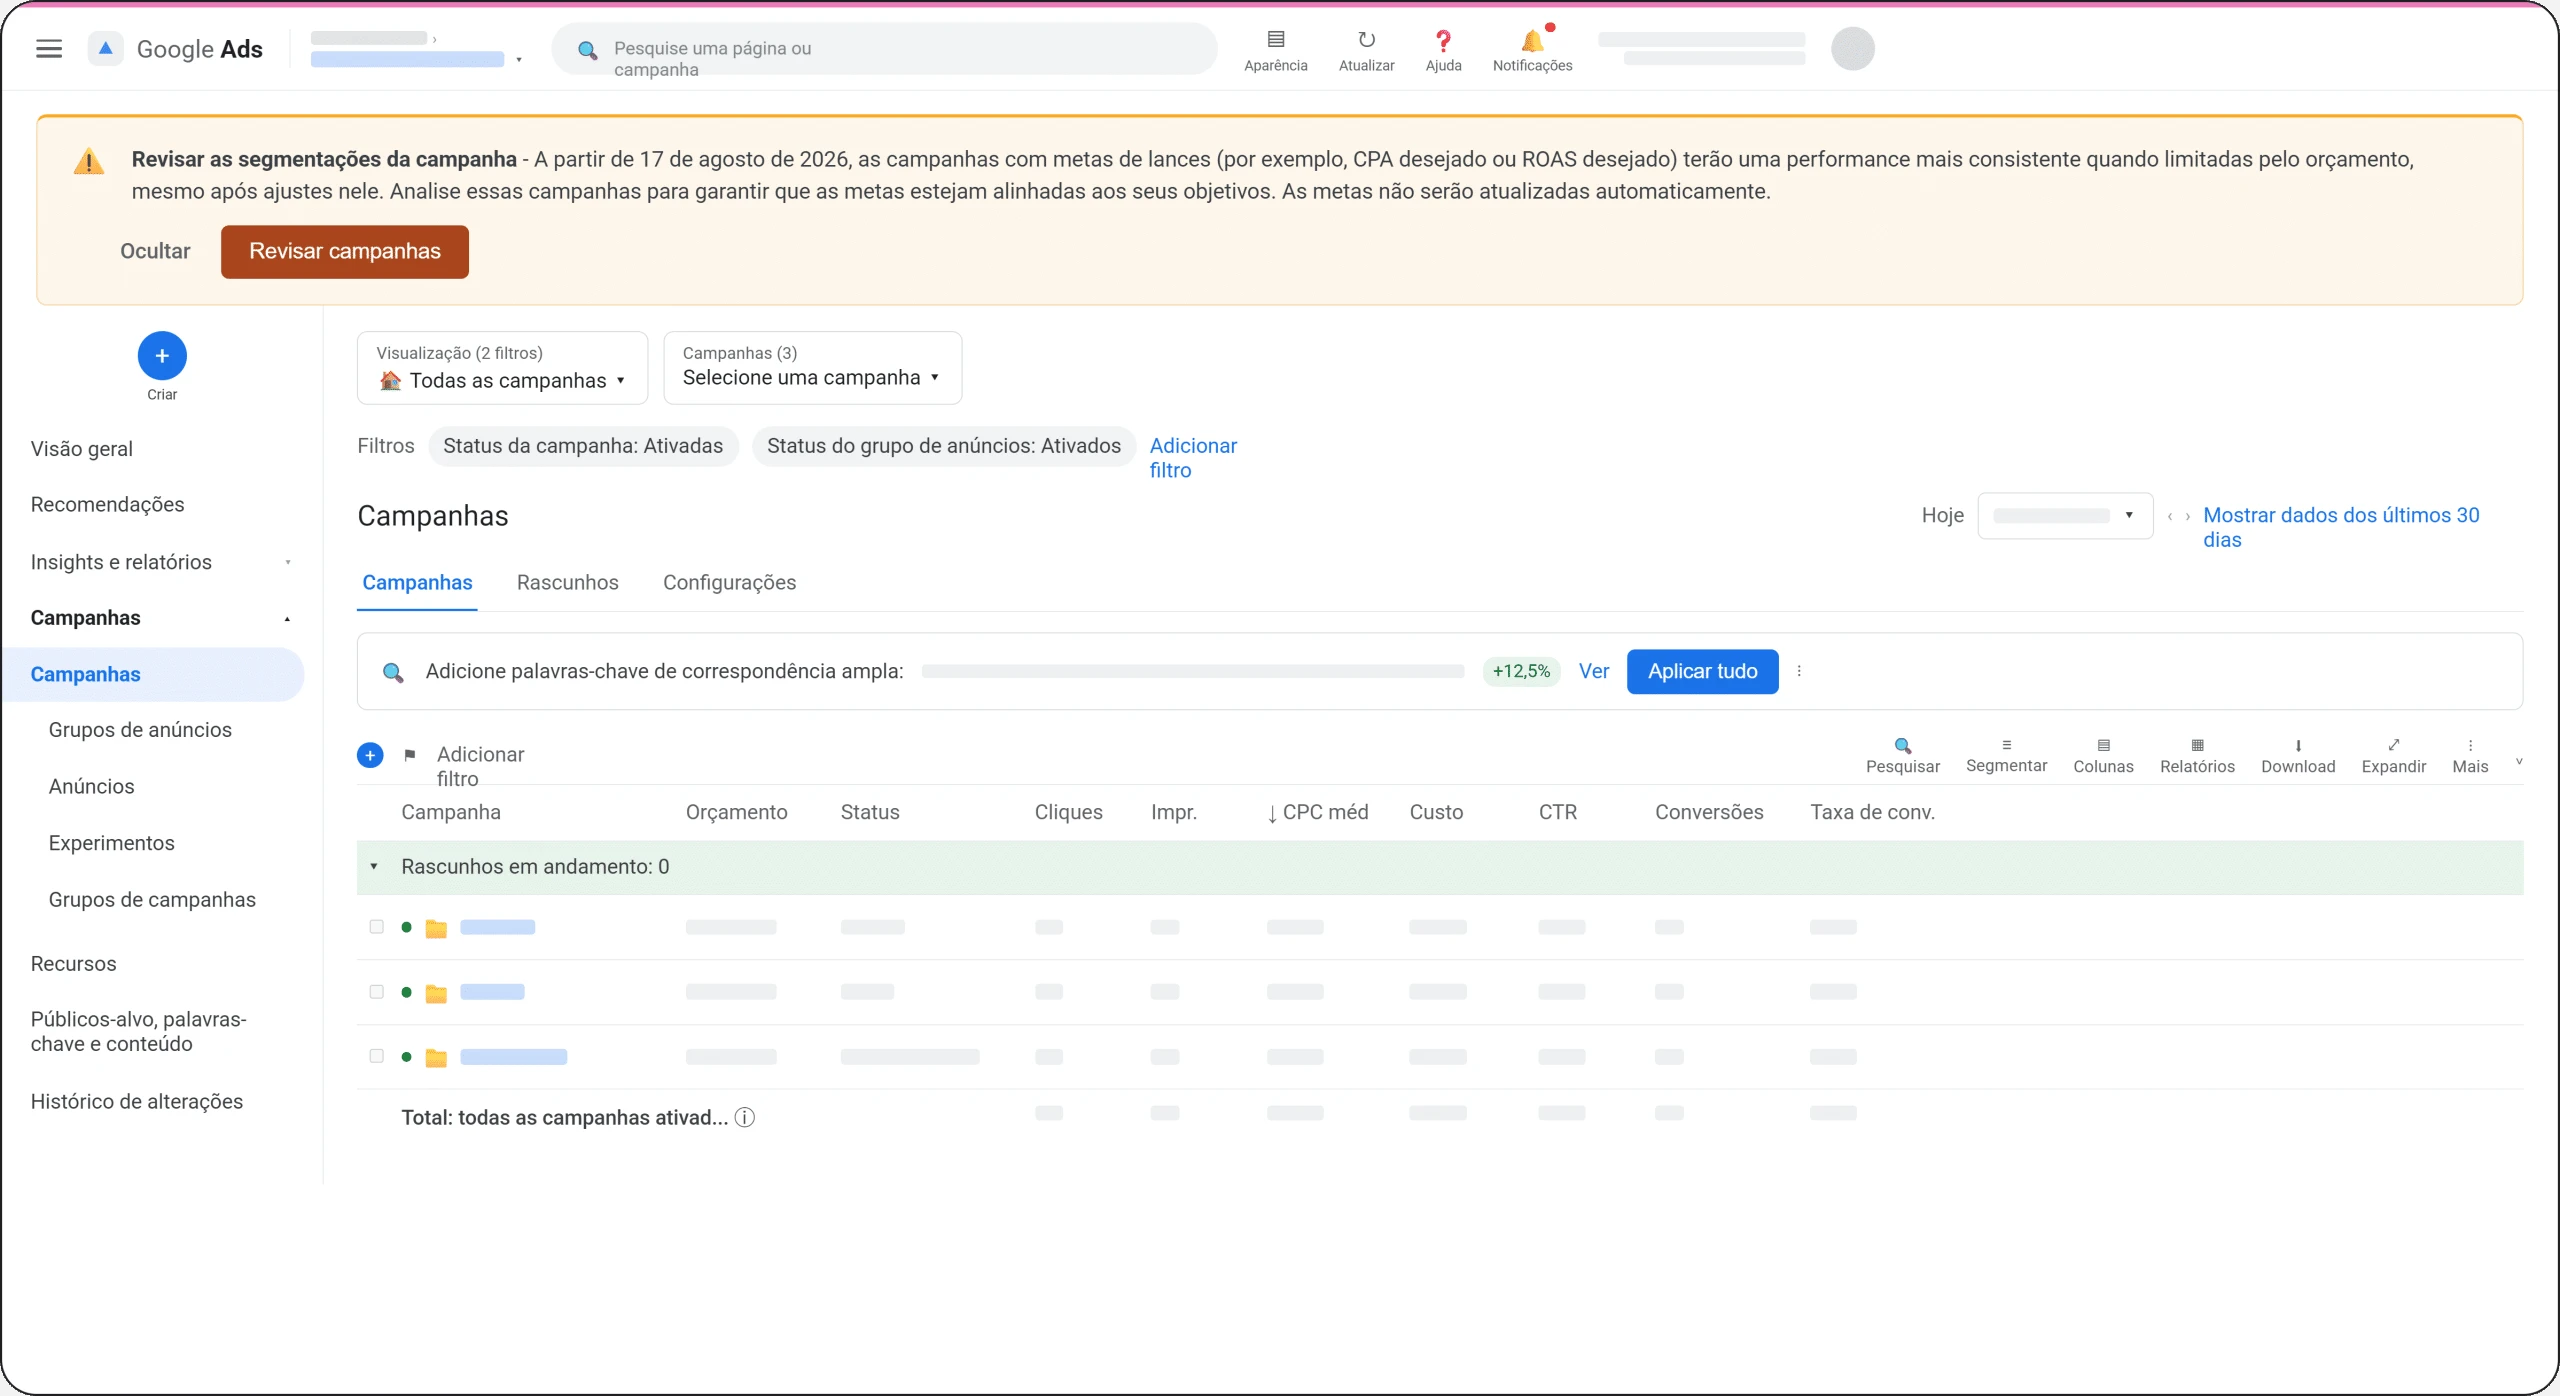Switch to the Rascunhos tab

pos(567,582)
